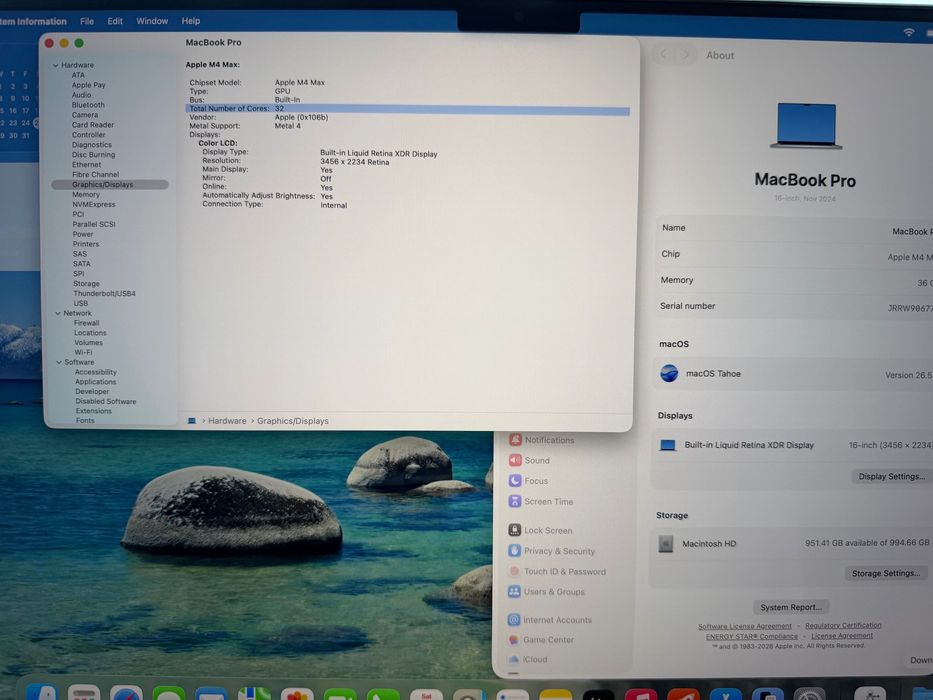
Task: Select the highlighted Total Number of Cores row
Action: 408,109
